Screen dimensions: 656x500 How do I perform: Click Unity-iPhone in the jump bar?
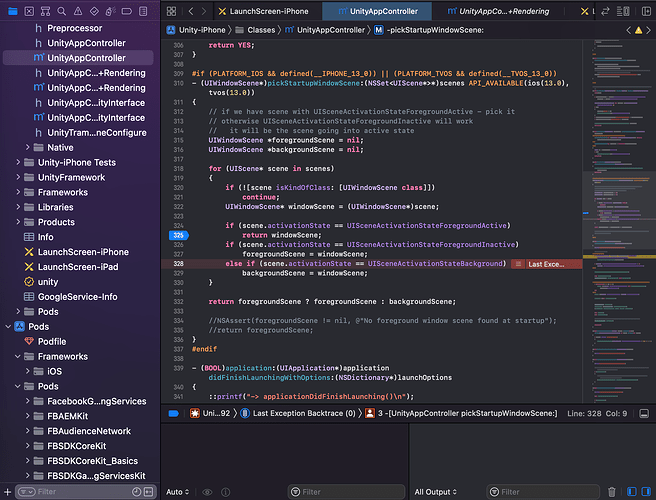pos(196,30)
